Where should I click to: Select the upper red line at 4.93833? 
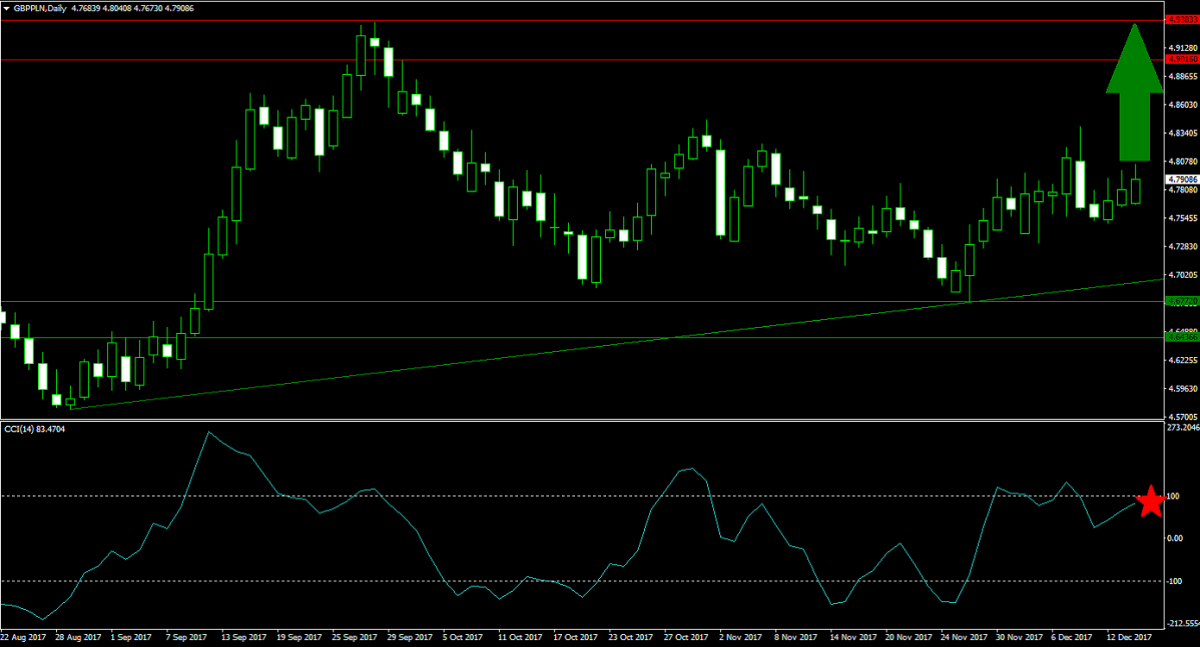coord(600,17)
